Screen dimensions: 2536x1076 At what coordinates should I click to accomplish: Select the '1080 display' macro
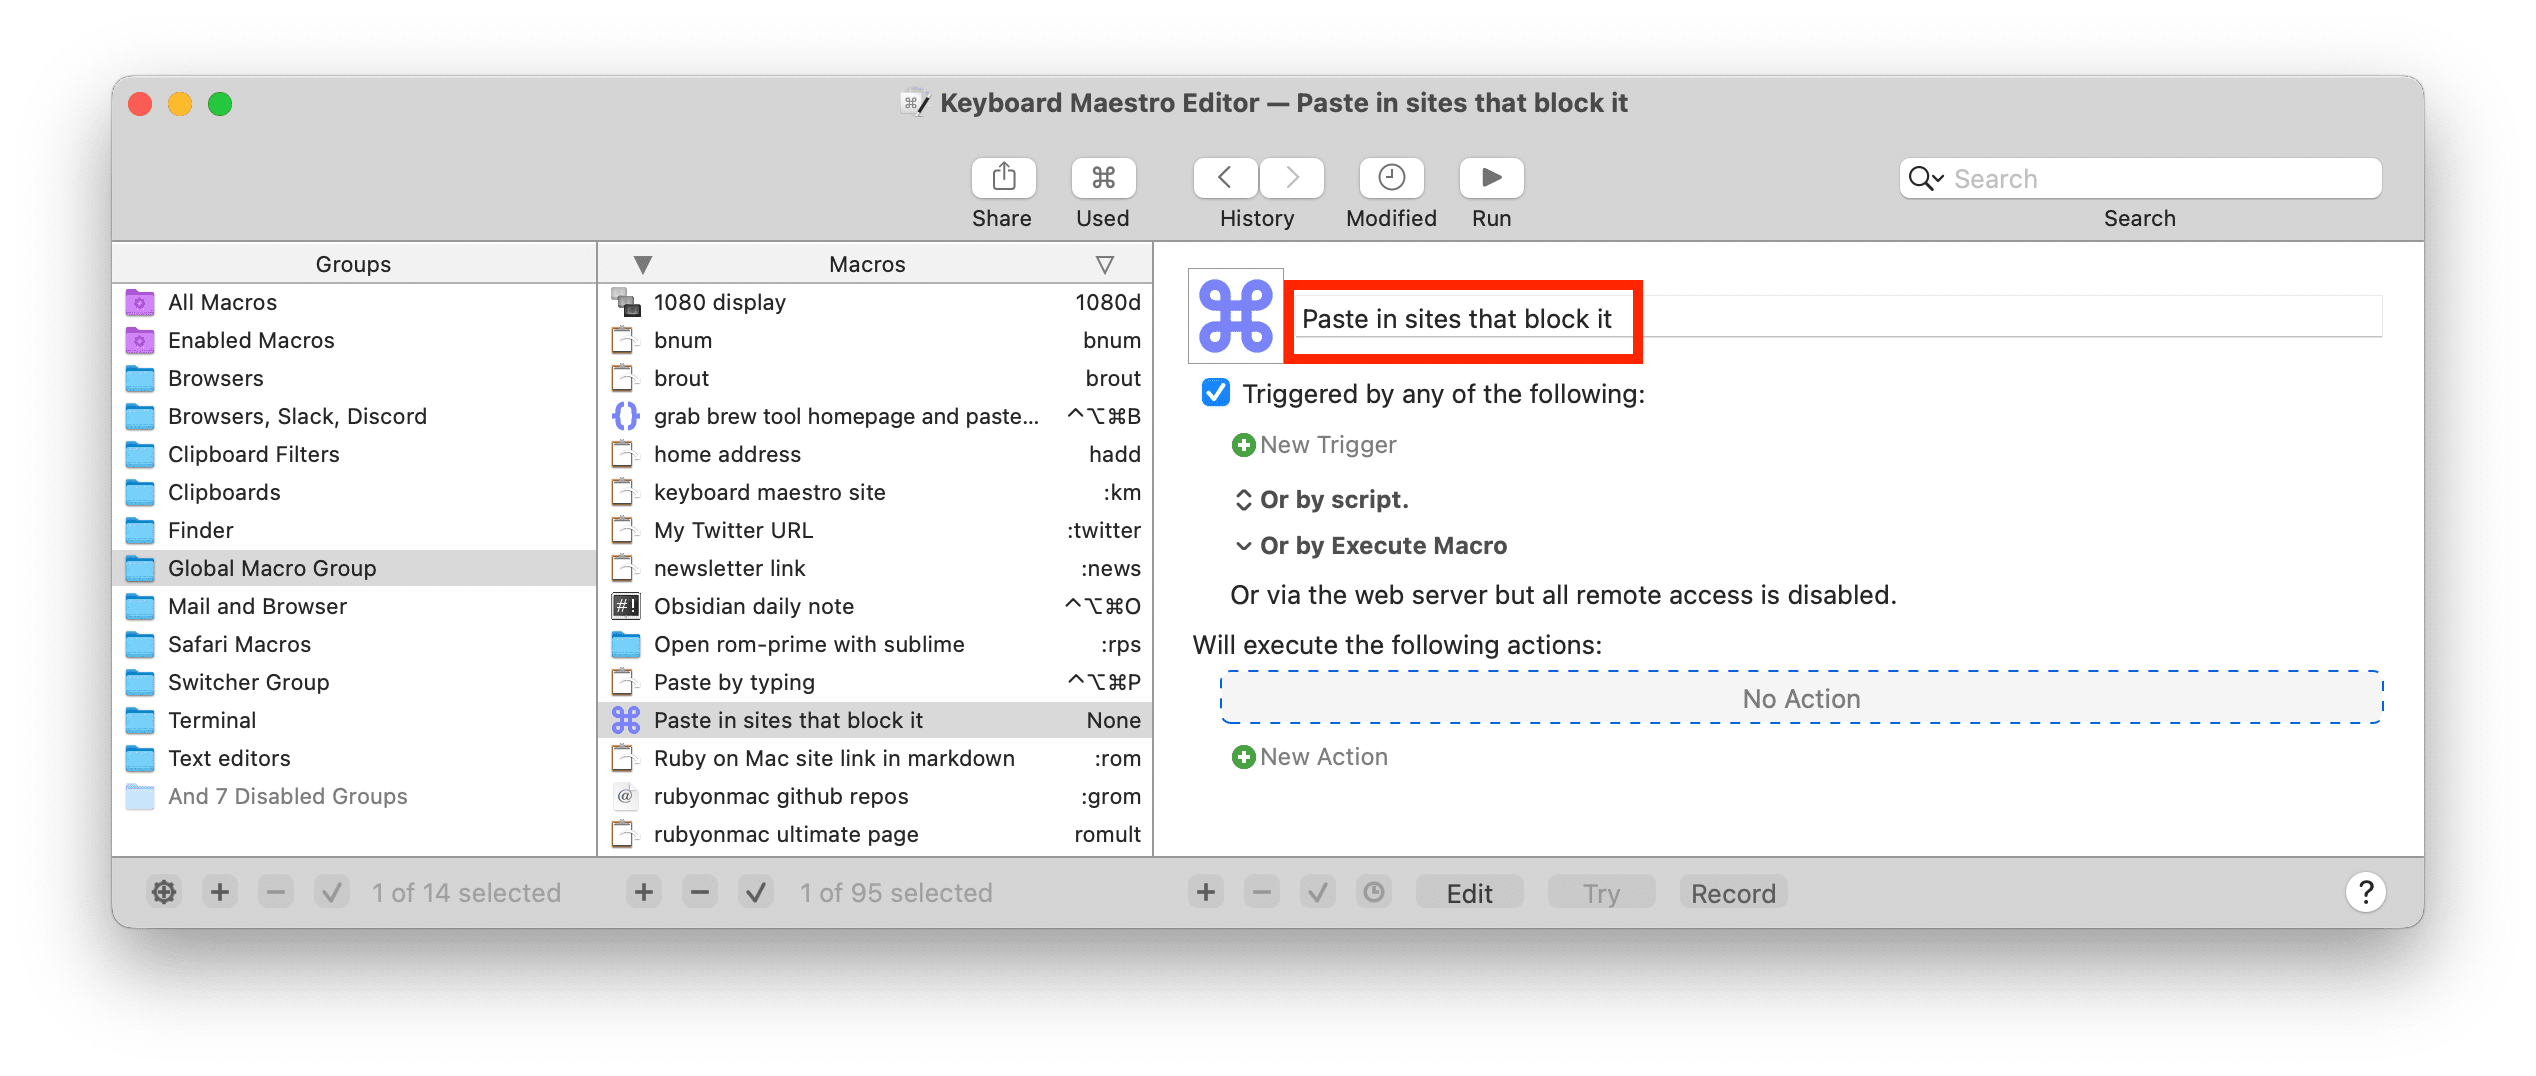pos(875,302)
